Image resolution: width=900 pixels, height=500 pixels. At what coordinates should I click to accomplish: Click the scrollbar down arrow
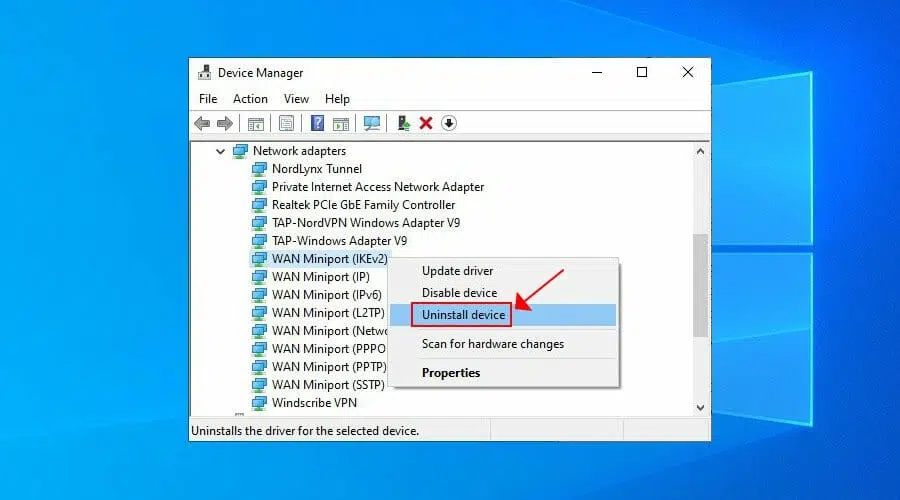click(x=700, y=408)
